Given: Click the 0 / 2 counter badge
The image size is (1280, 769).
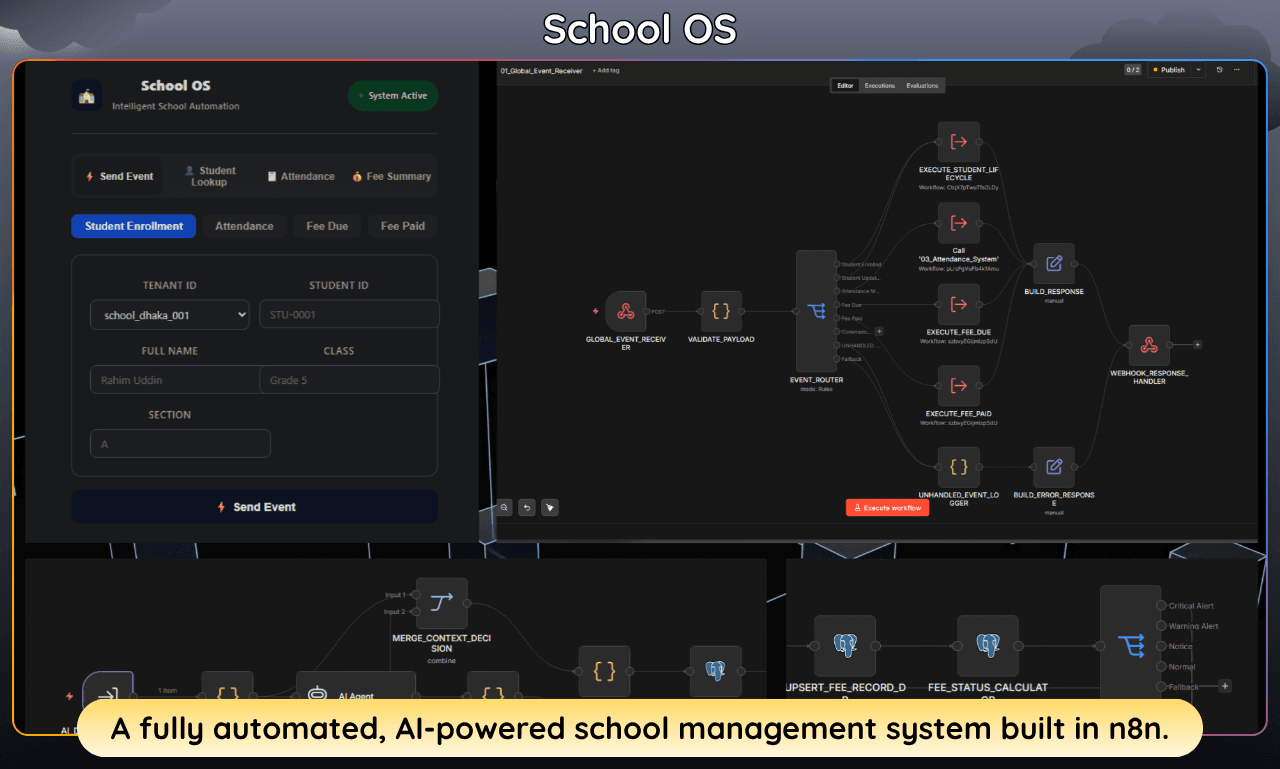Looking at the screenshot, I should pos(1132,70).
